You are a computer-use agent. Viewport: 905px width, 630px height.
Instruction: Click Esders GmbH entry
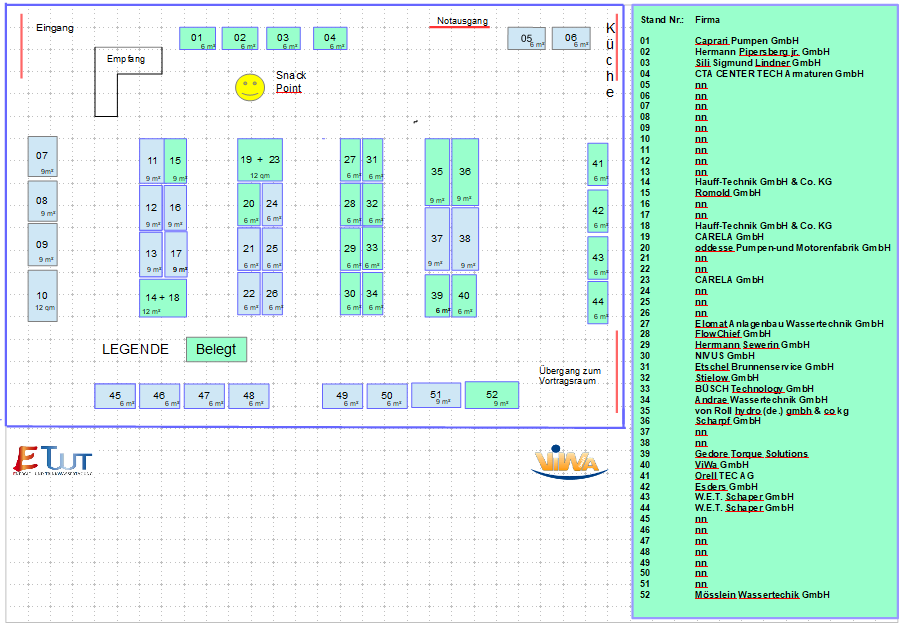(x=726, y=487)
